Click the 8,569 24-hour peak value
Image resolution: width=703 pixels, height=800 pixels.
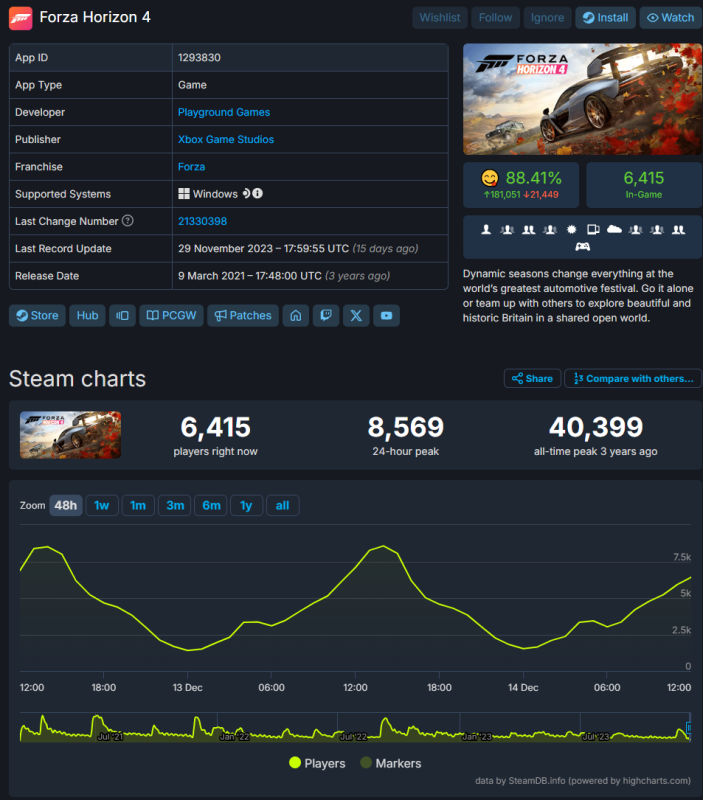coord(406,428)
